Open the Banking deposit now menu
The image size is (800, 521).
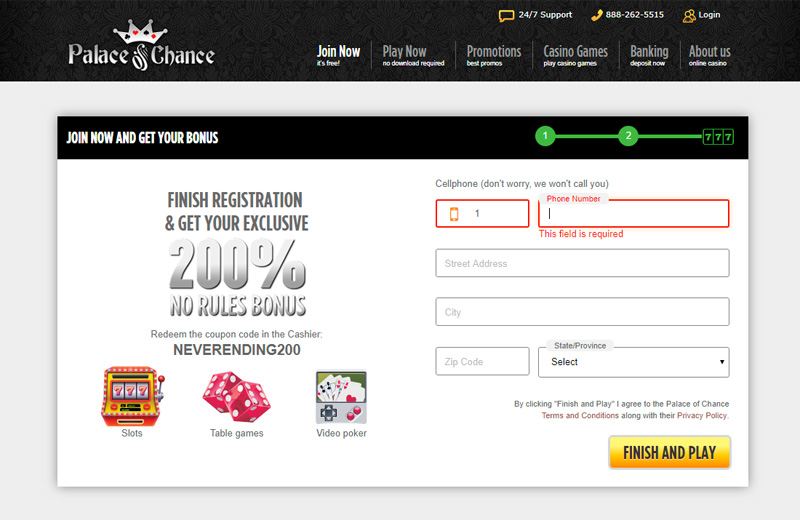pos(649,55)
